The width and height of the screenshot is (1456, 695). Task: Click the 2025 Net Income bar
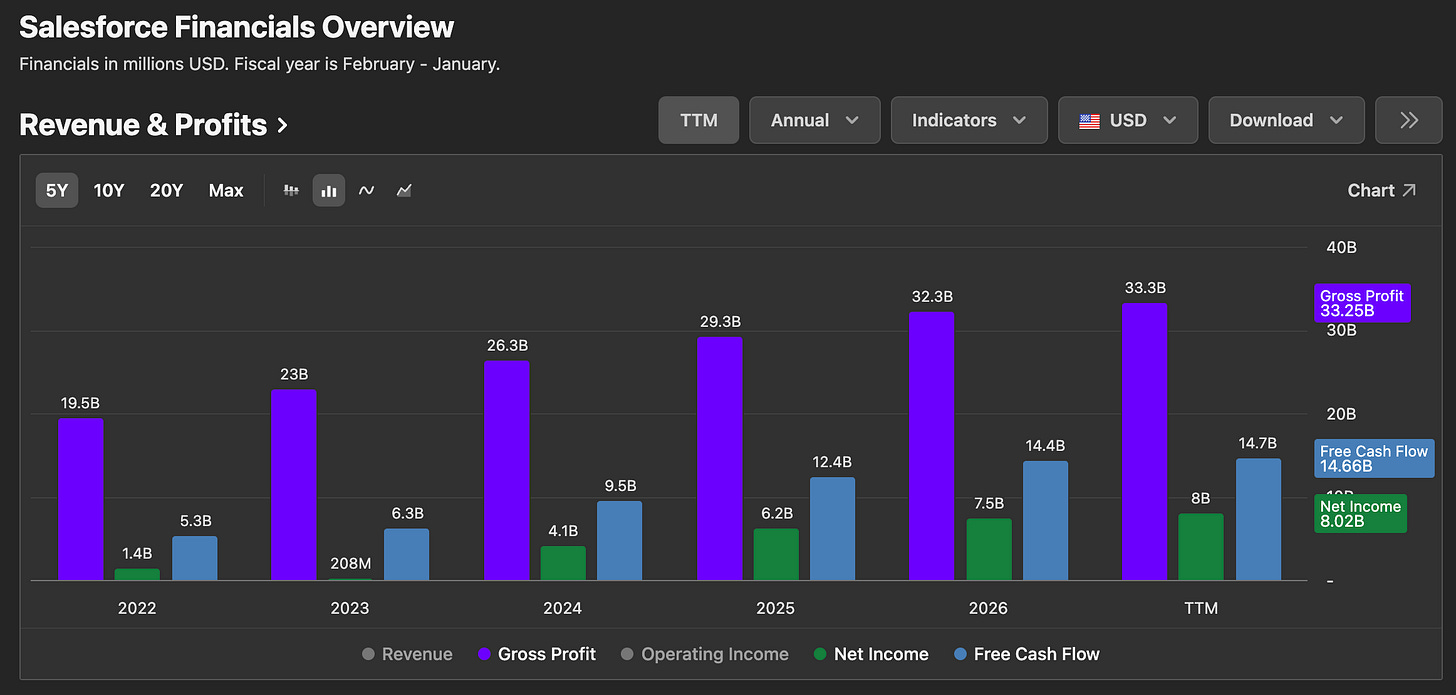(776, 554)
